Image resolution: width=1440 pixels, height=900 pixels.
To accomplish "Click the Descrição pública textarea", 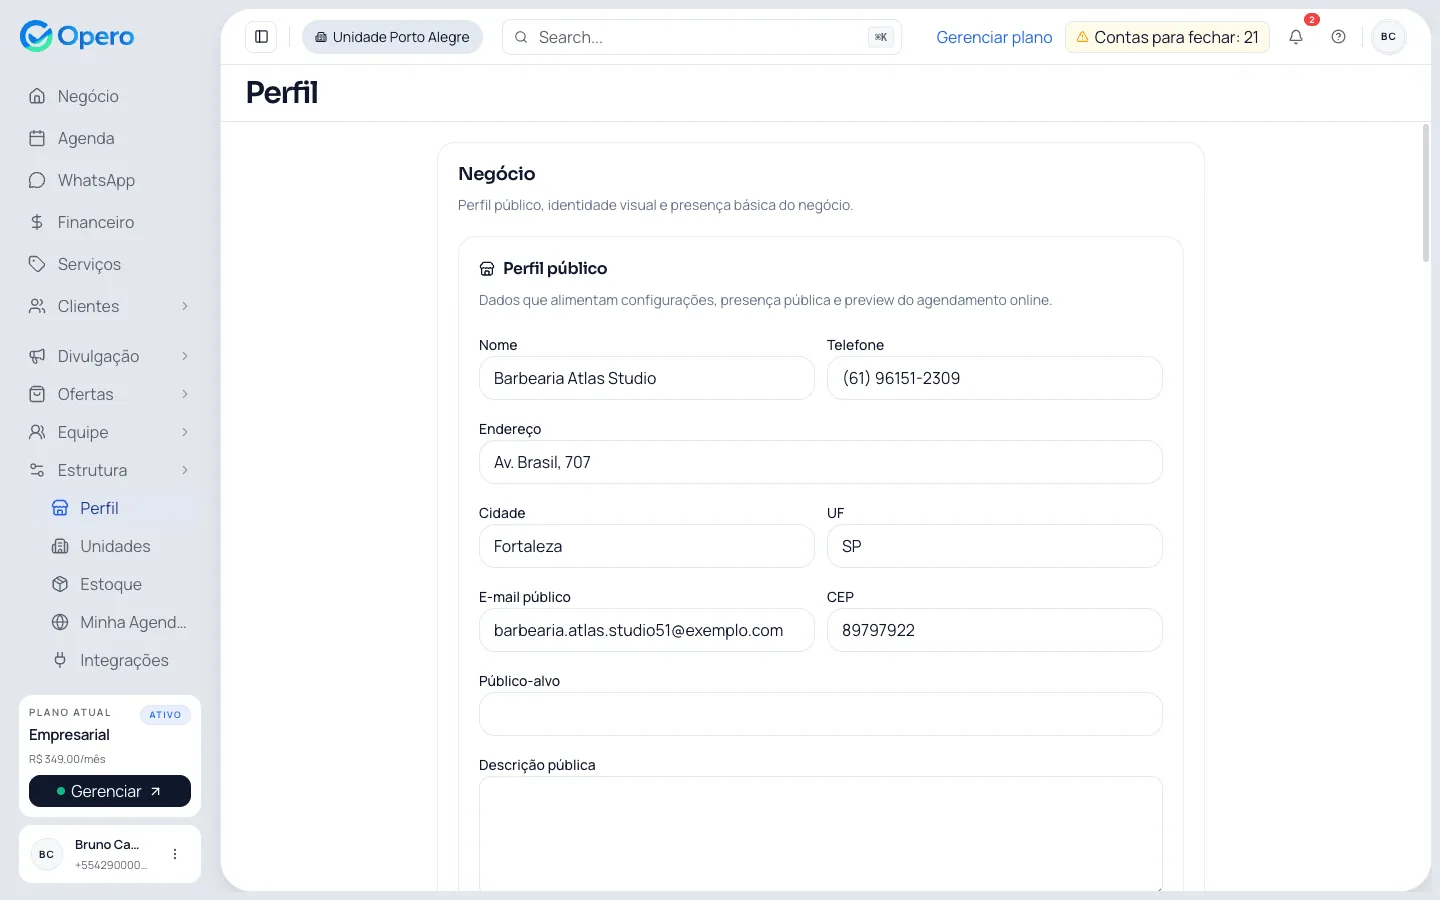I will tap(820, 833).
